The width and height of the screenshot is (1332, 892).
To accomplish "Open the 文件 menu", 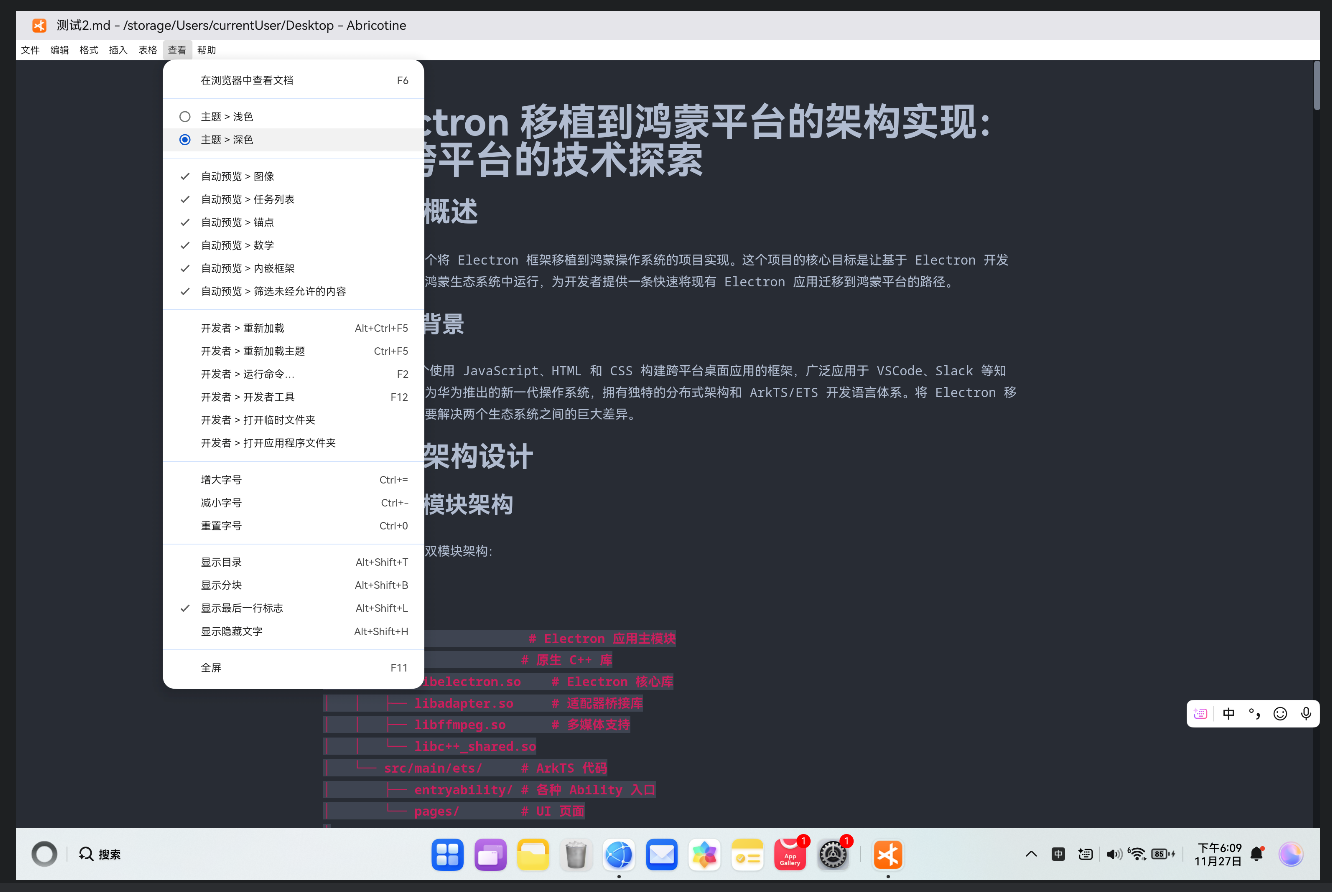I will 29,49.
